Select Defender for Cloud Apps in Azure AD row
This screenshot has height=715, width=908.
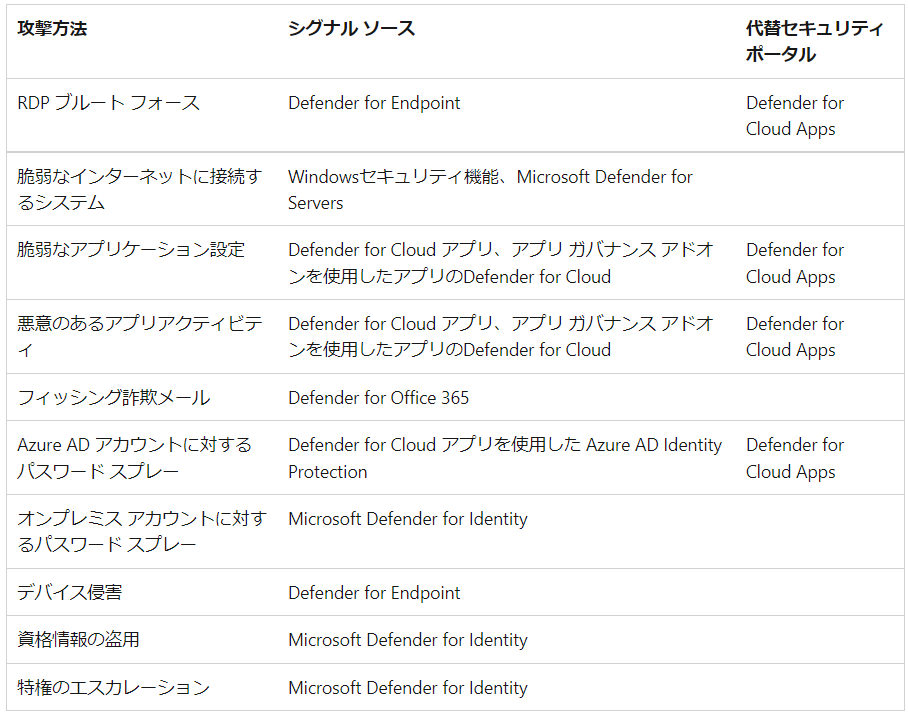(794, 458)
